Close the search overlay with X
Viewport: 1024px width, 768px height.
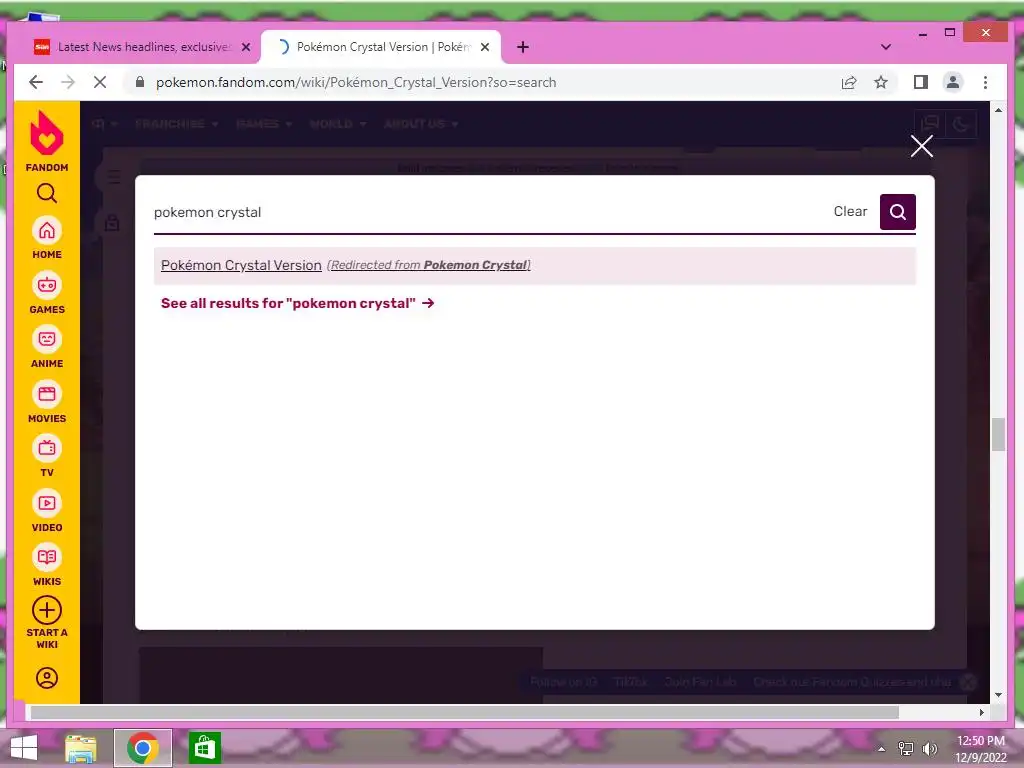click(921, 146)
